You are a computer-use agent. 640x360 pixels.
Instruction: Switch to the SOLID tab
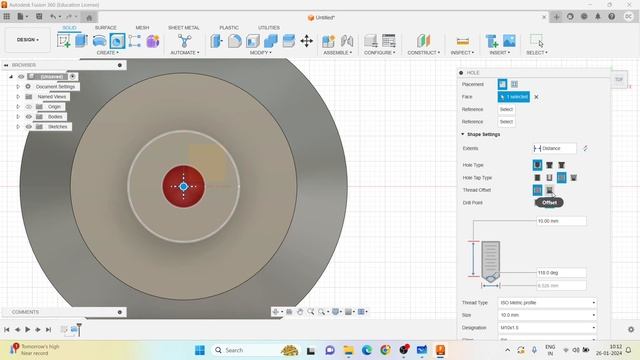[x=69, y=28]
